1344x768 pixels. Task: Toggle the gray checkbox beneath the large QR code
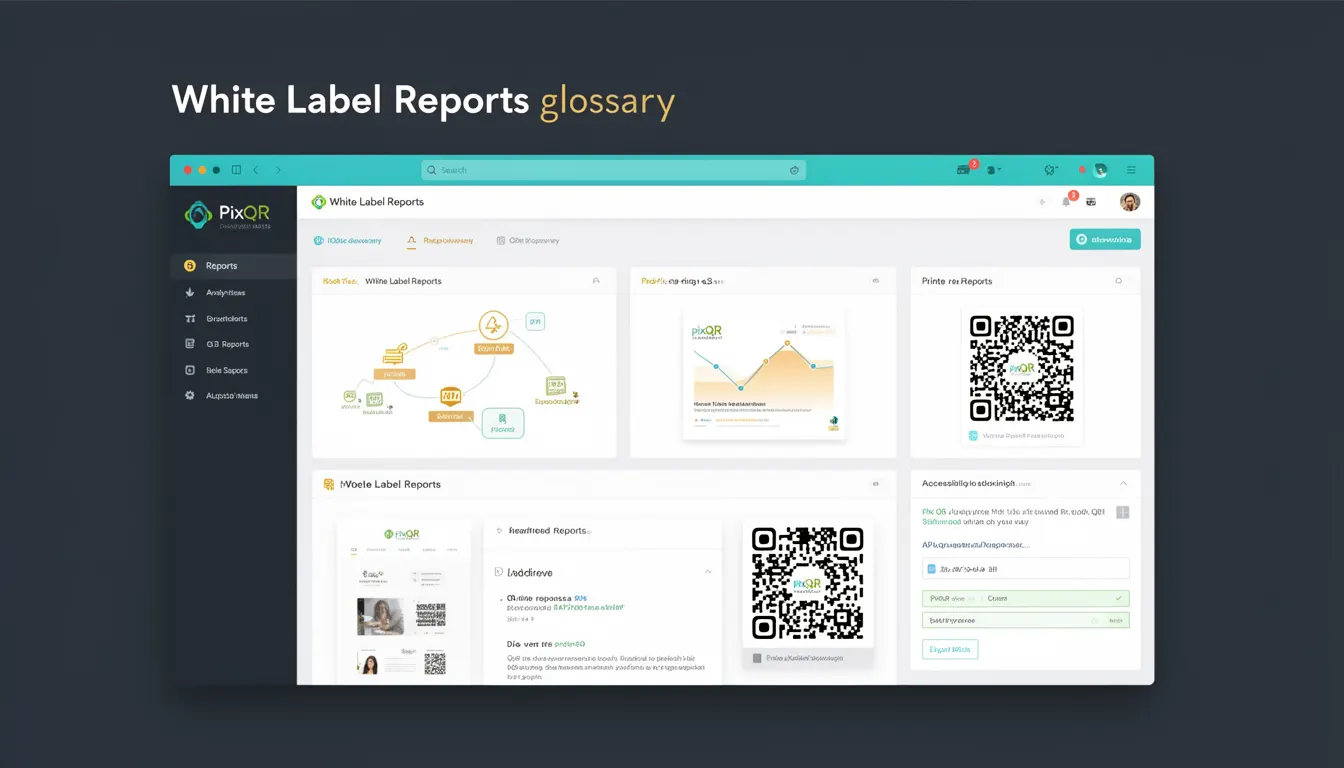(757, 658)
